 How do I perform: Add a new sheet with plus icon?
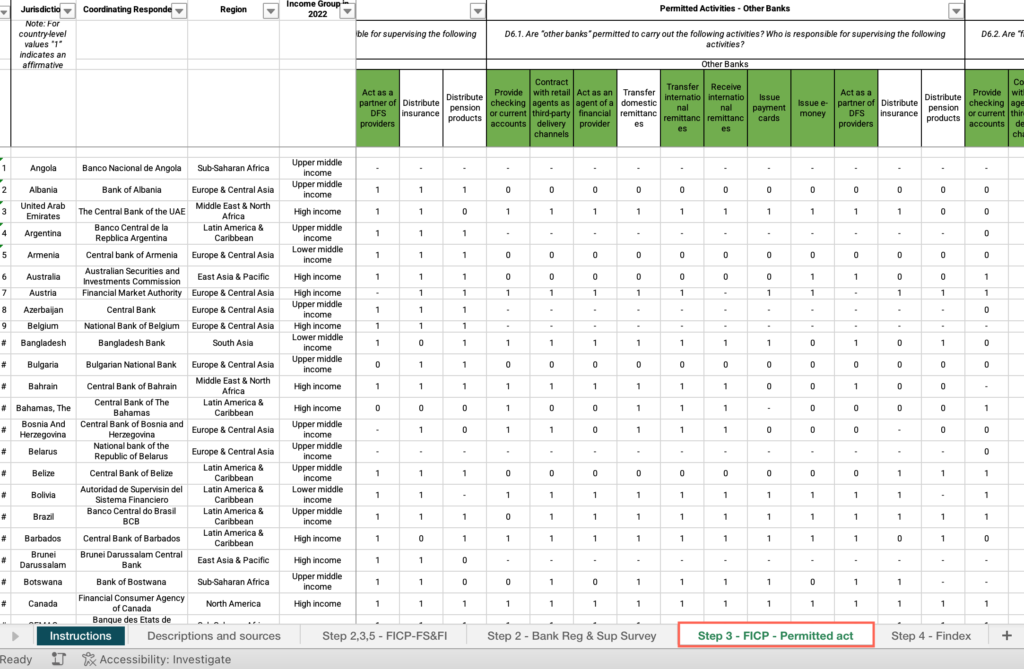pyautogui.click(x=1006, y=636)
